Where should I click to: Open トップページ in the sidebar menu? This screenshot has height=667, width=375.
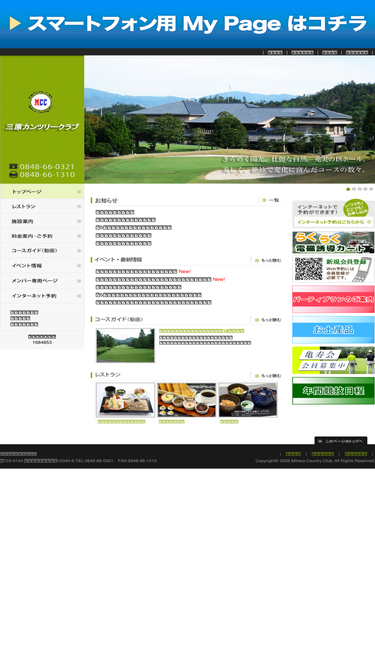[42, 191]
